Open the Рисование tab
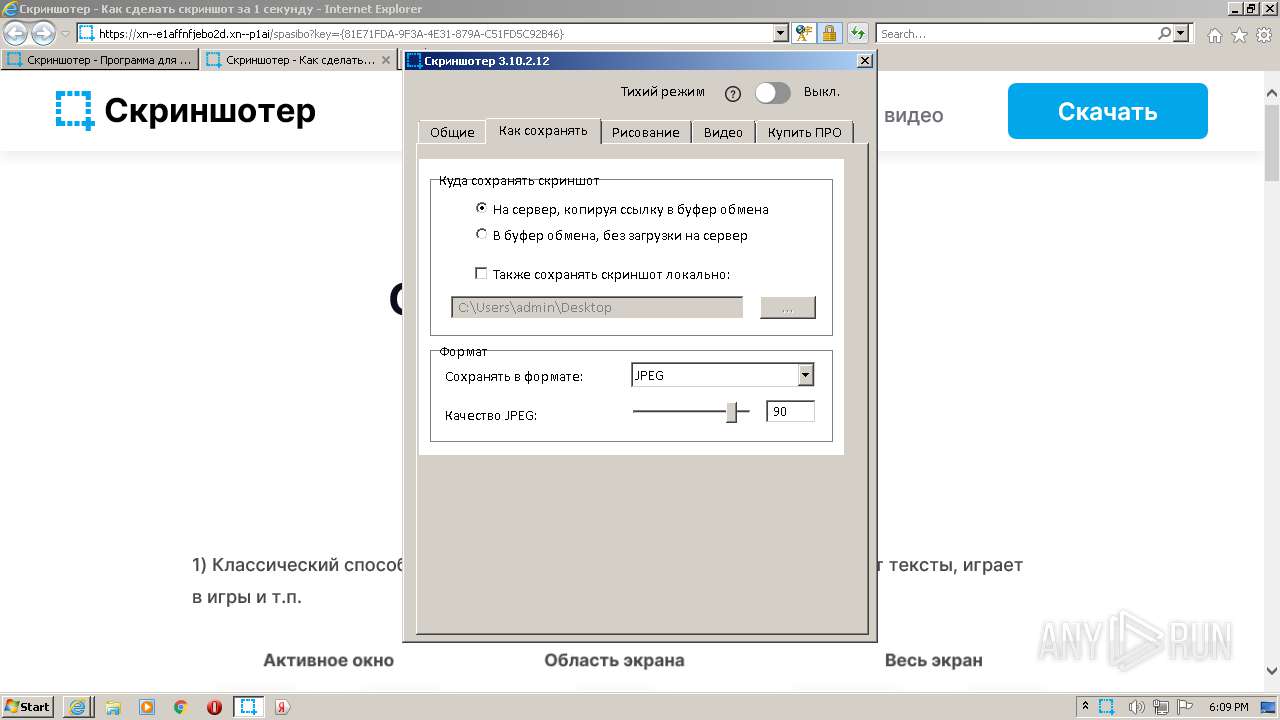This screenshot has height=720, width=1280. [646, 132]
